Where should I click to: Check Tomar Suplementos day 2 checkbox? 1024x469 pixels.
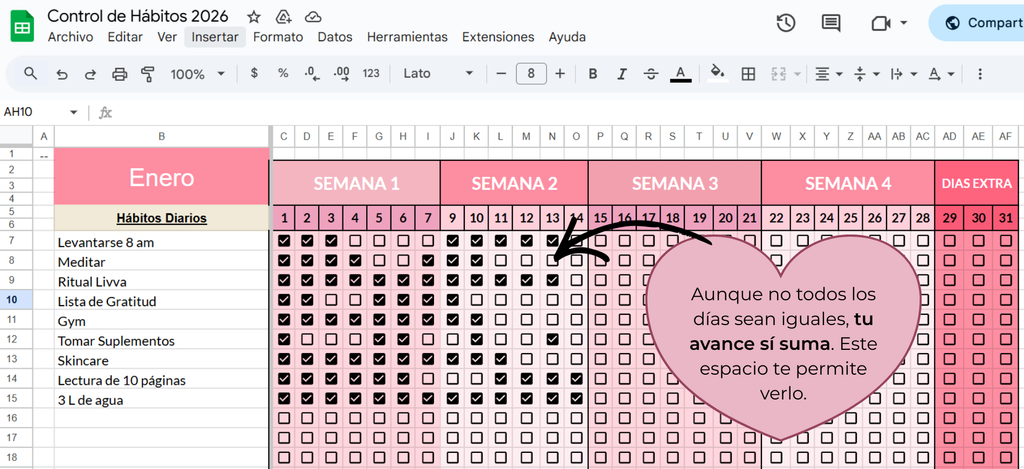pyautogui.click(x=308, y=339)
